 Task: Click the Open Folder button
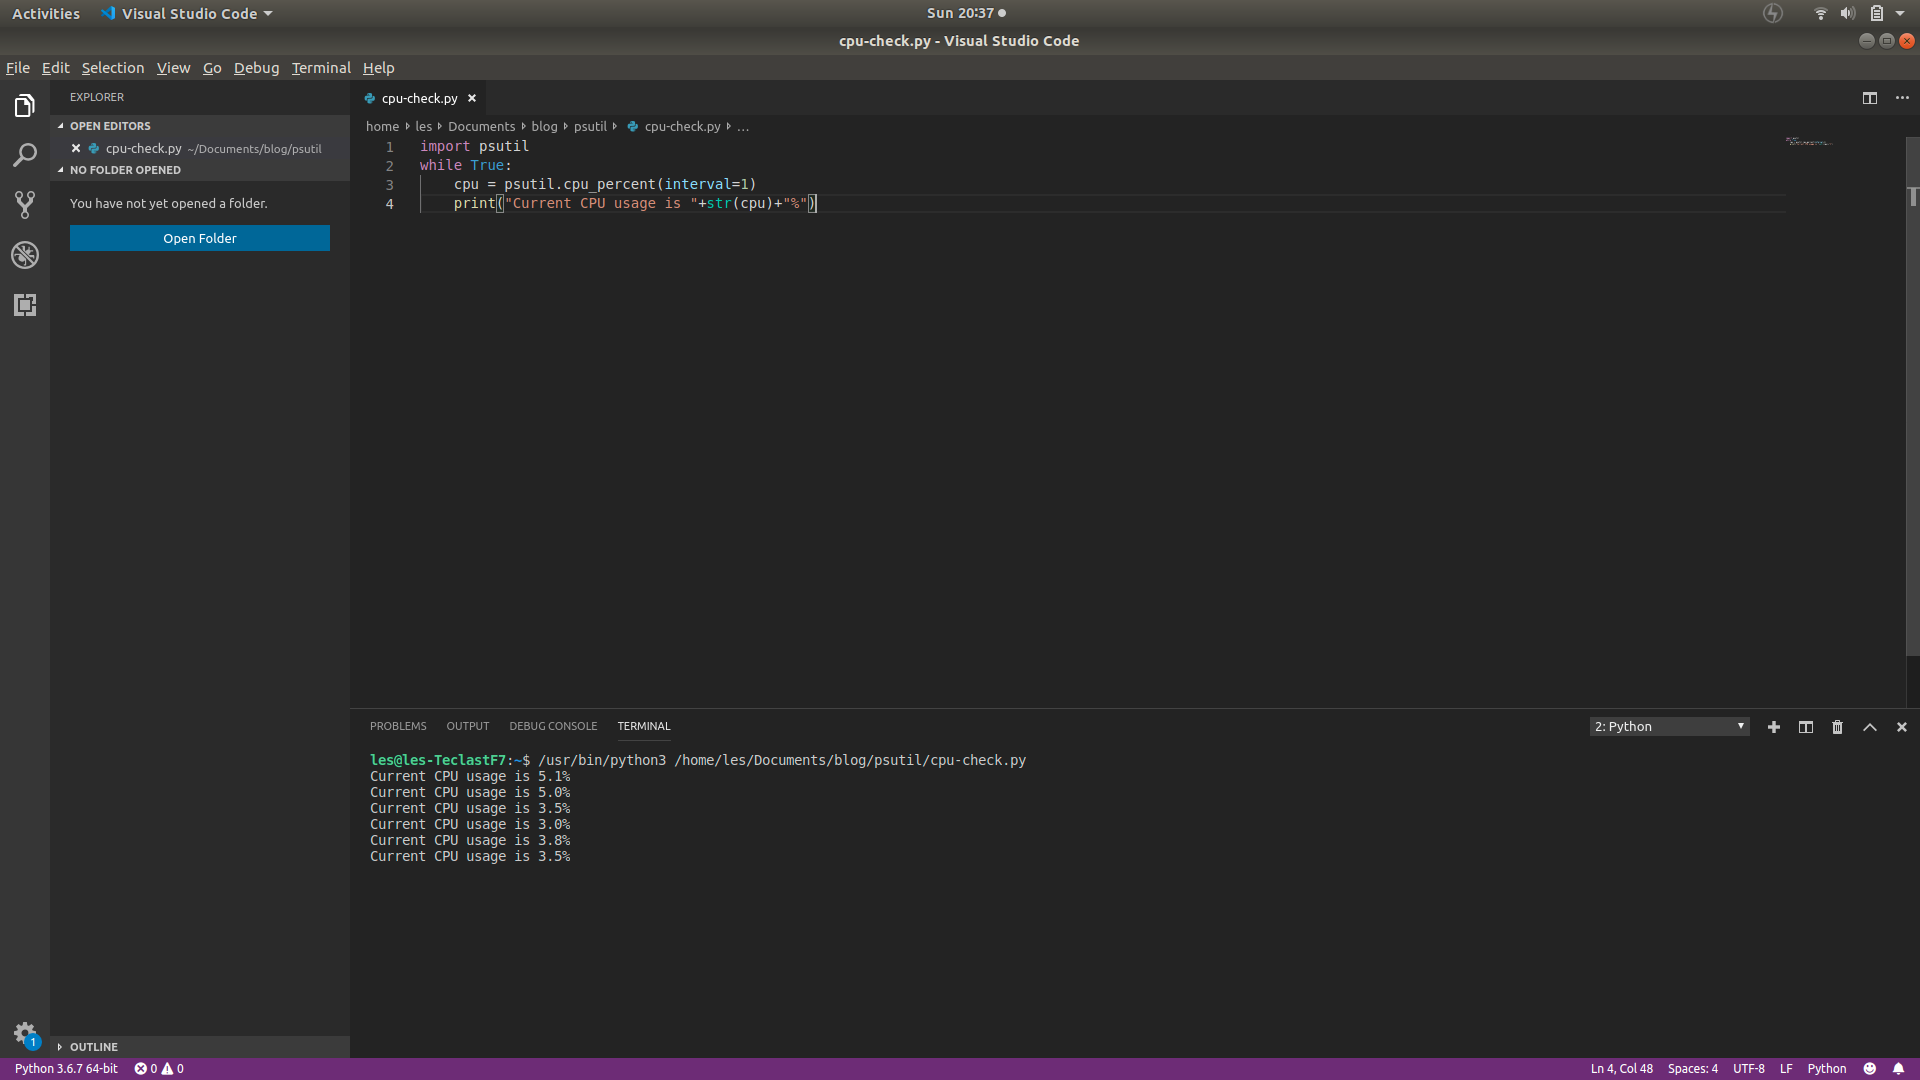(200, 238)
